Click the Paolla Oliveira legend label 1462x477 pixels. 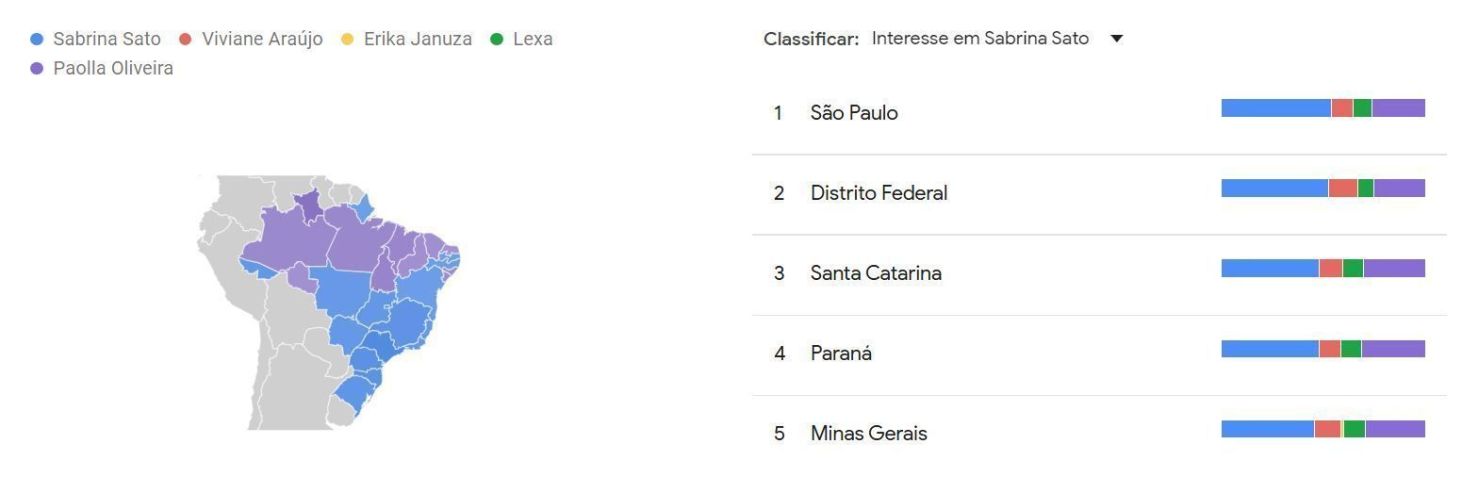pos(113,69)
